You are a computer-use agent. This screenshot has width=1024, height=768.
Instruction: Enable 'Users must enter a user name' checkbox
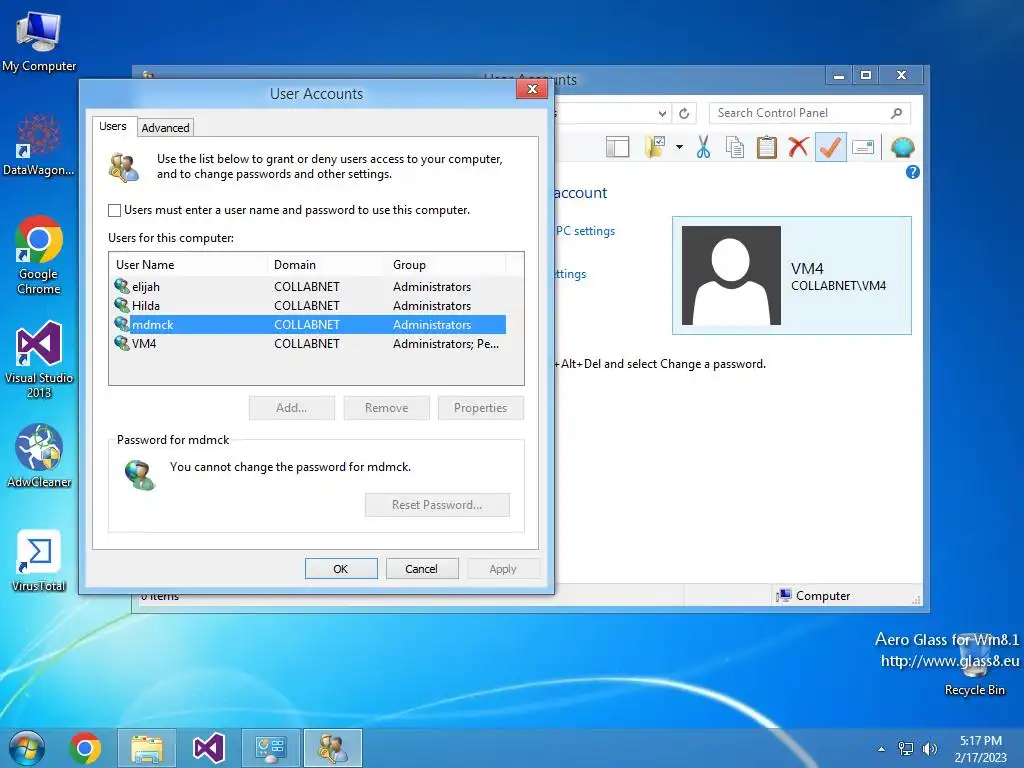(114, 210)
